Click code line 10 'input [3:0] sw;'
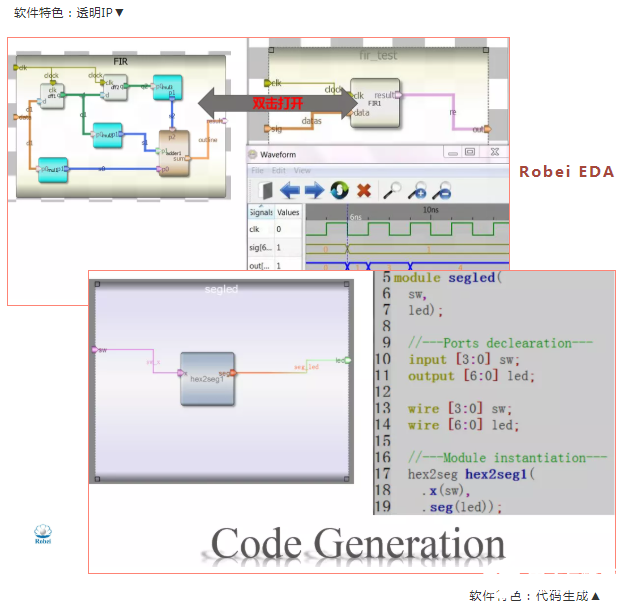Image resolution: width=627 pixels, height=605 pixels. (464, 359)
